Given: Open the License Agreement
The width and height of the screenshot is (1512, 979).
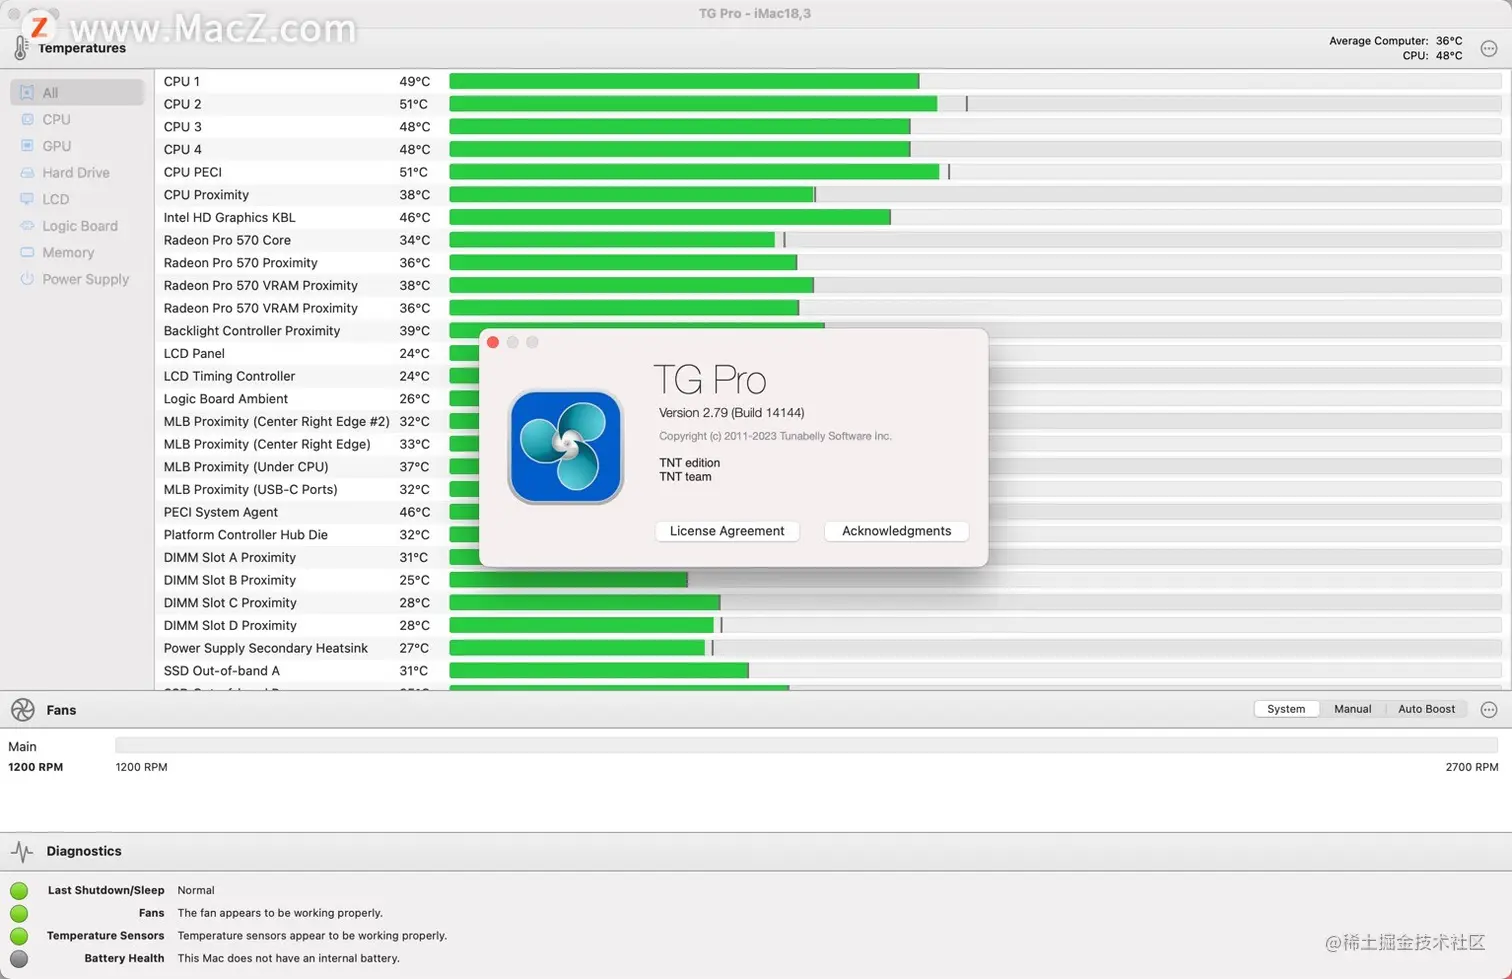Looking at the screenshot, I should click(727, 531).
